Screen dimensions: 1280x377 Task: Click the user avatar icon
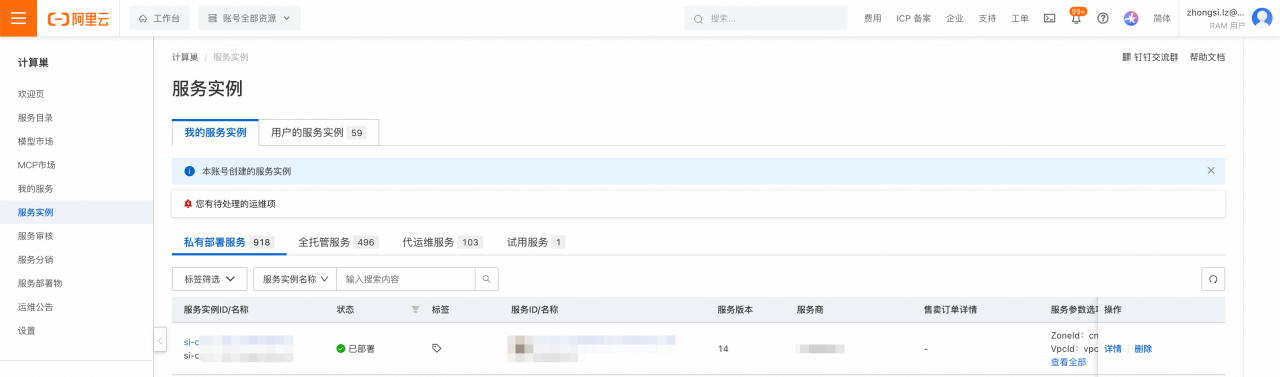(x=1262, y=18)
